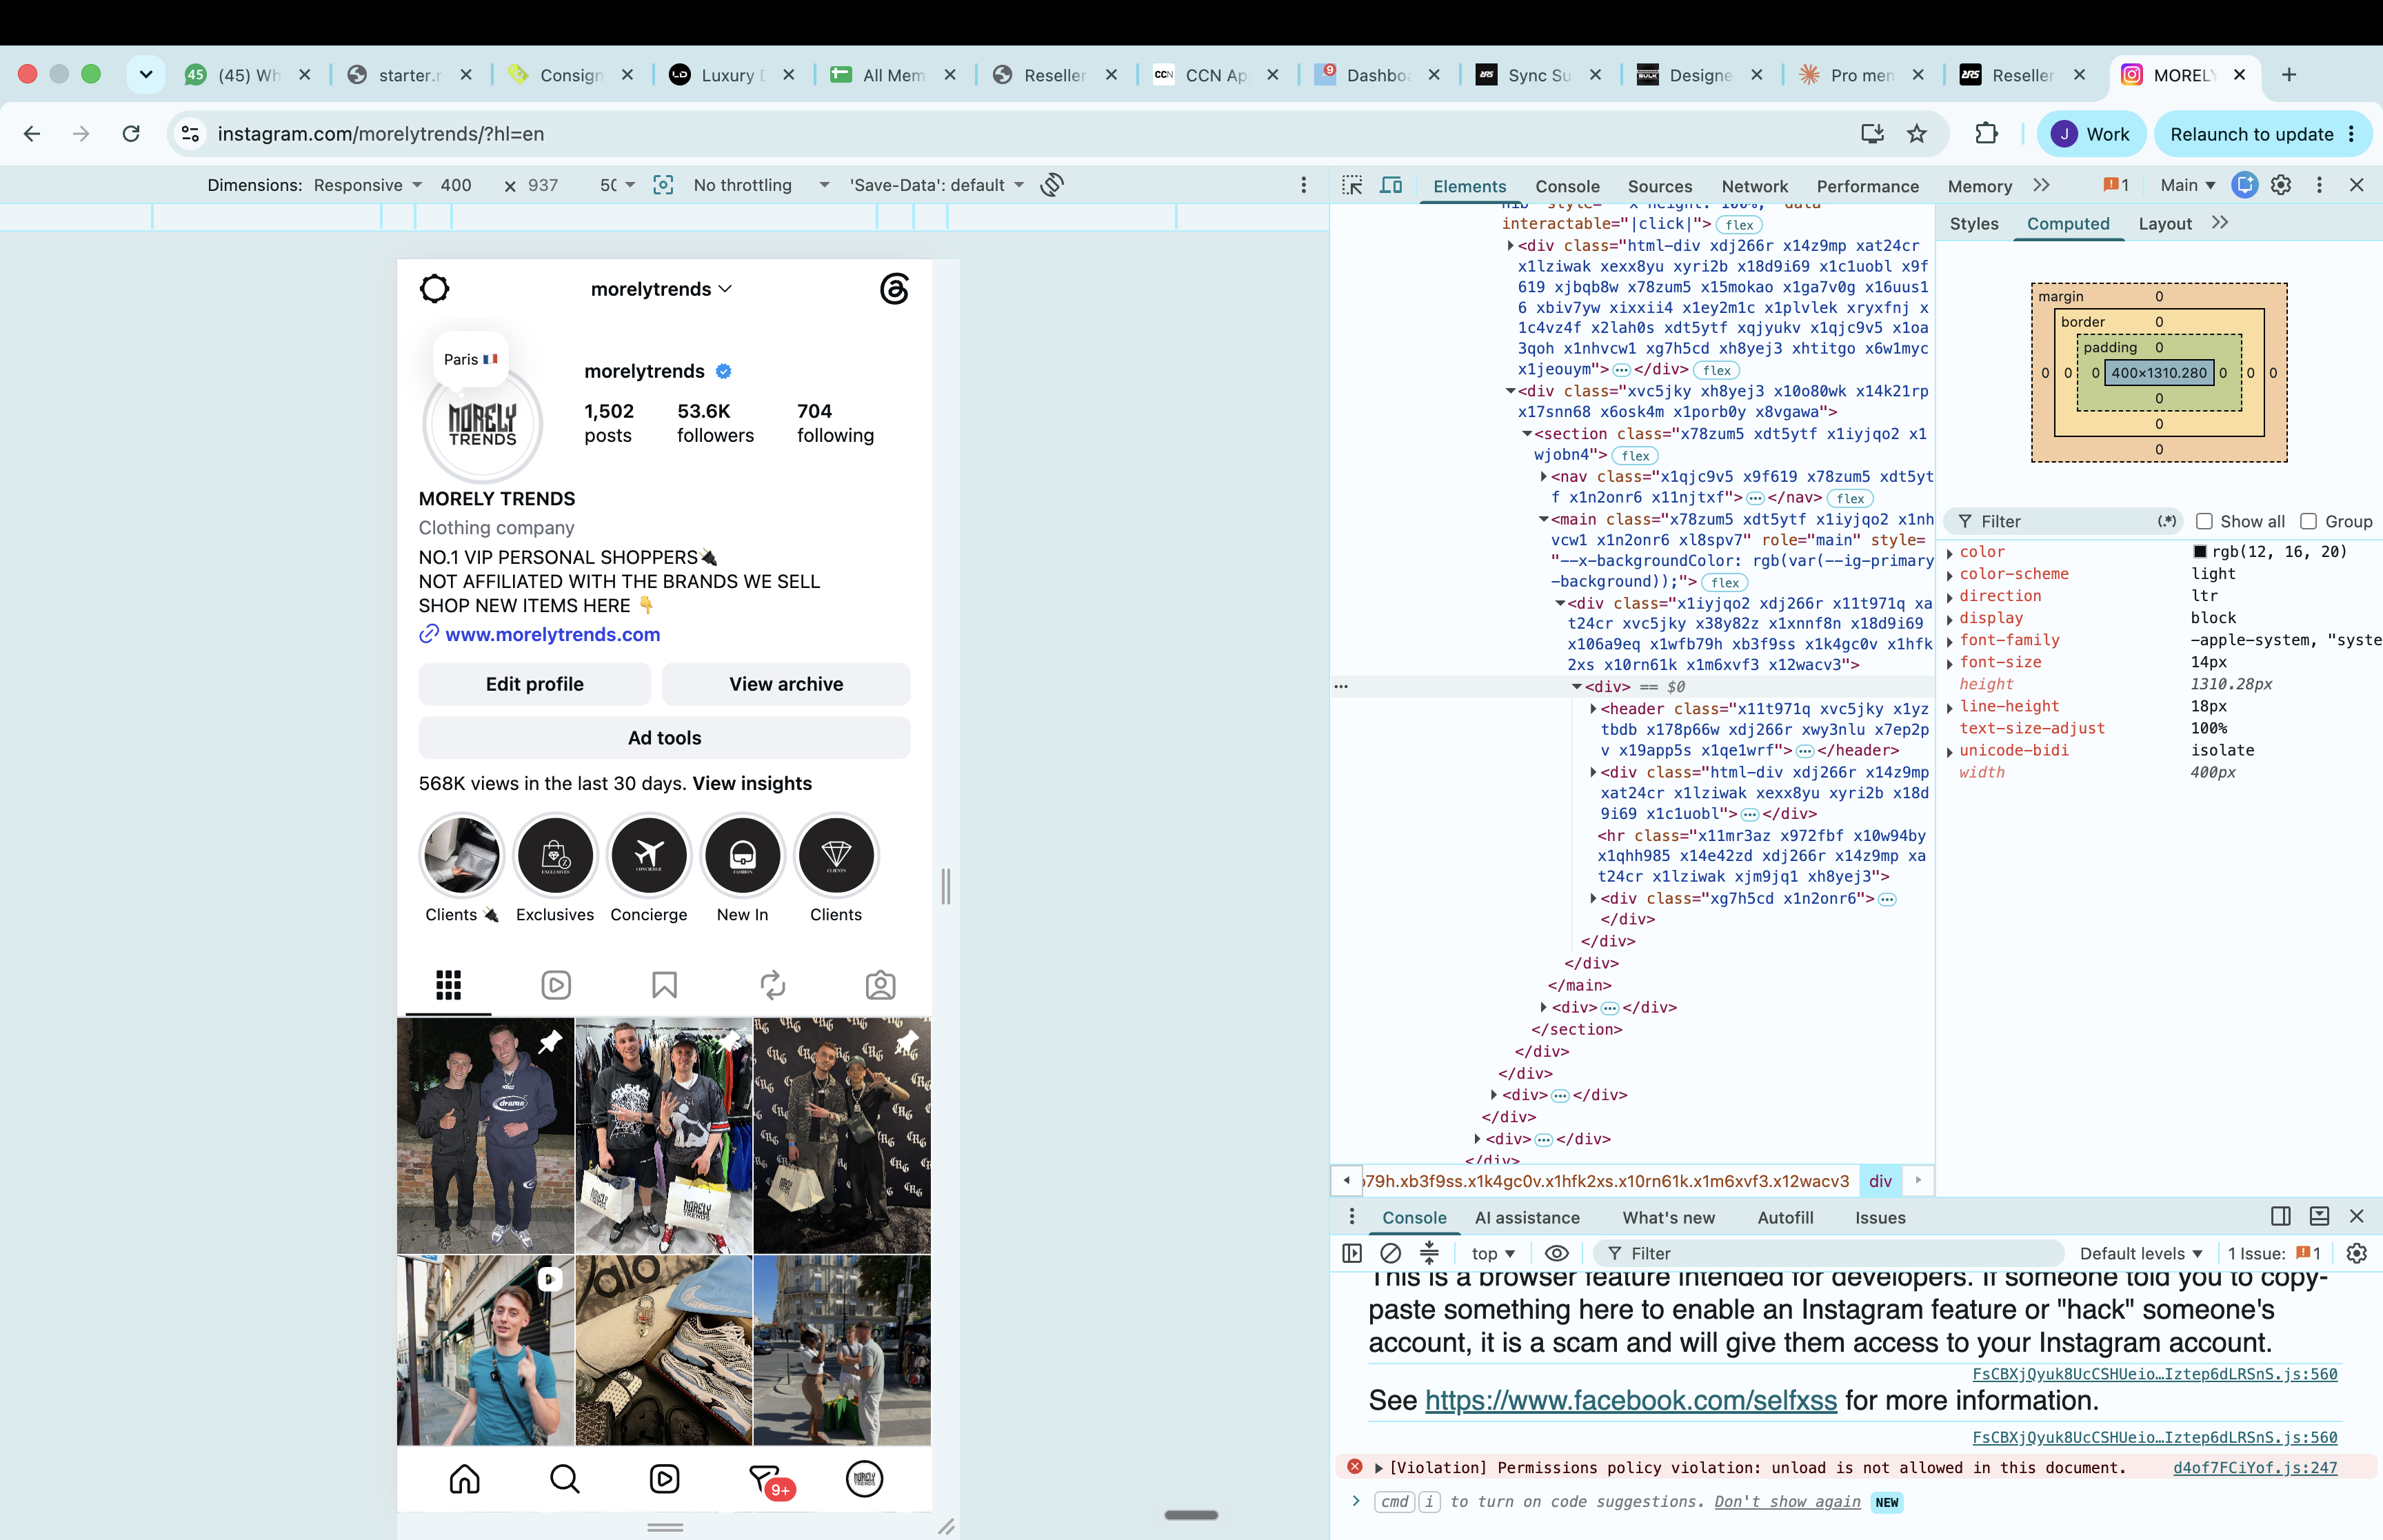Open the Save-Data default dropdown
Screen dimensions: 2383x1540
[937, 185]
